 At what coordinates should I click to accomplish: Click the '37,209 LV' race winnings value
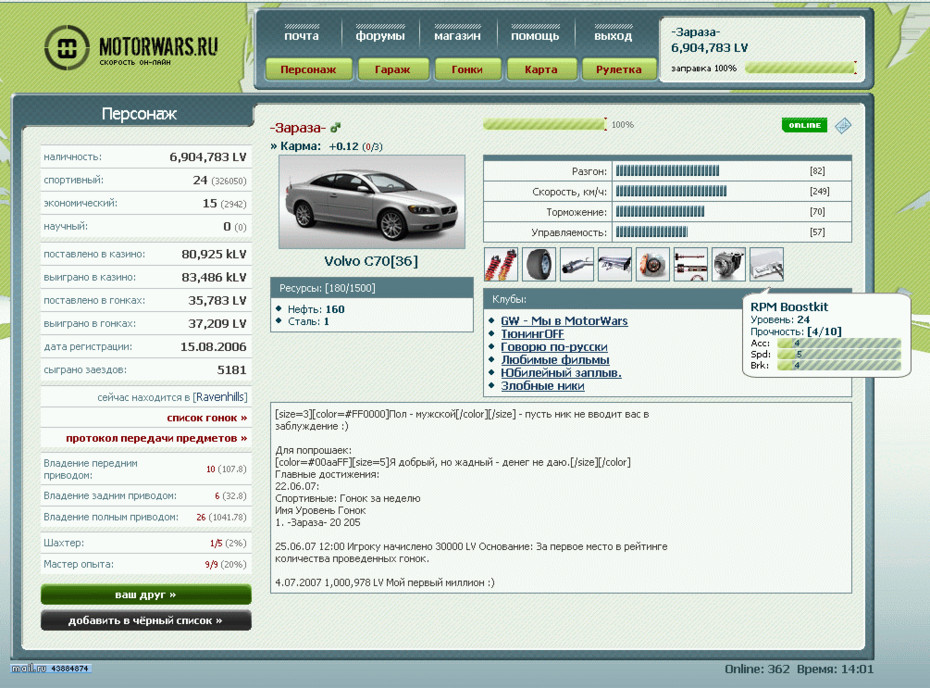218,324
